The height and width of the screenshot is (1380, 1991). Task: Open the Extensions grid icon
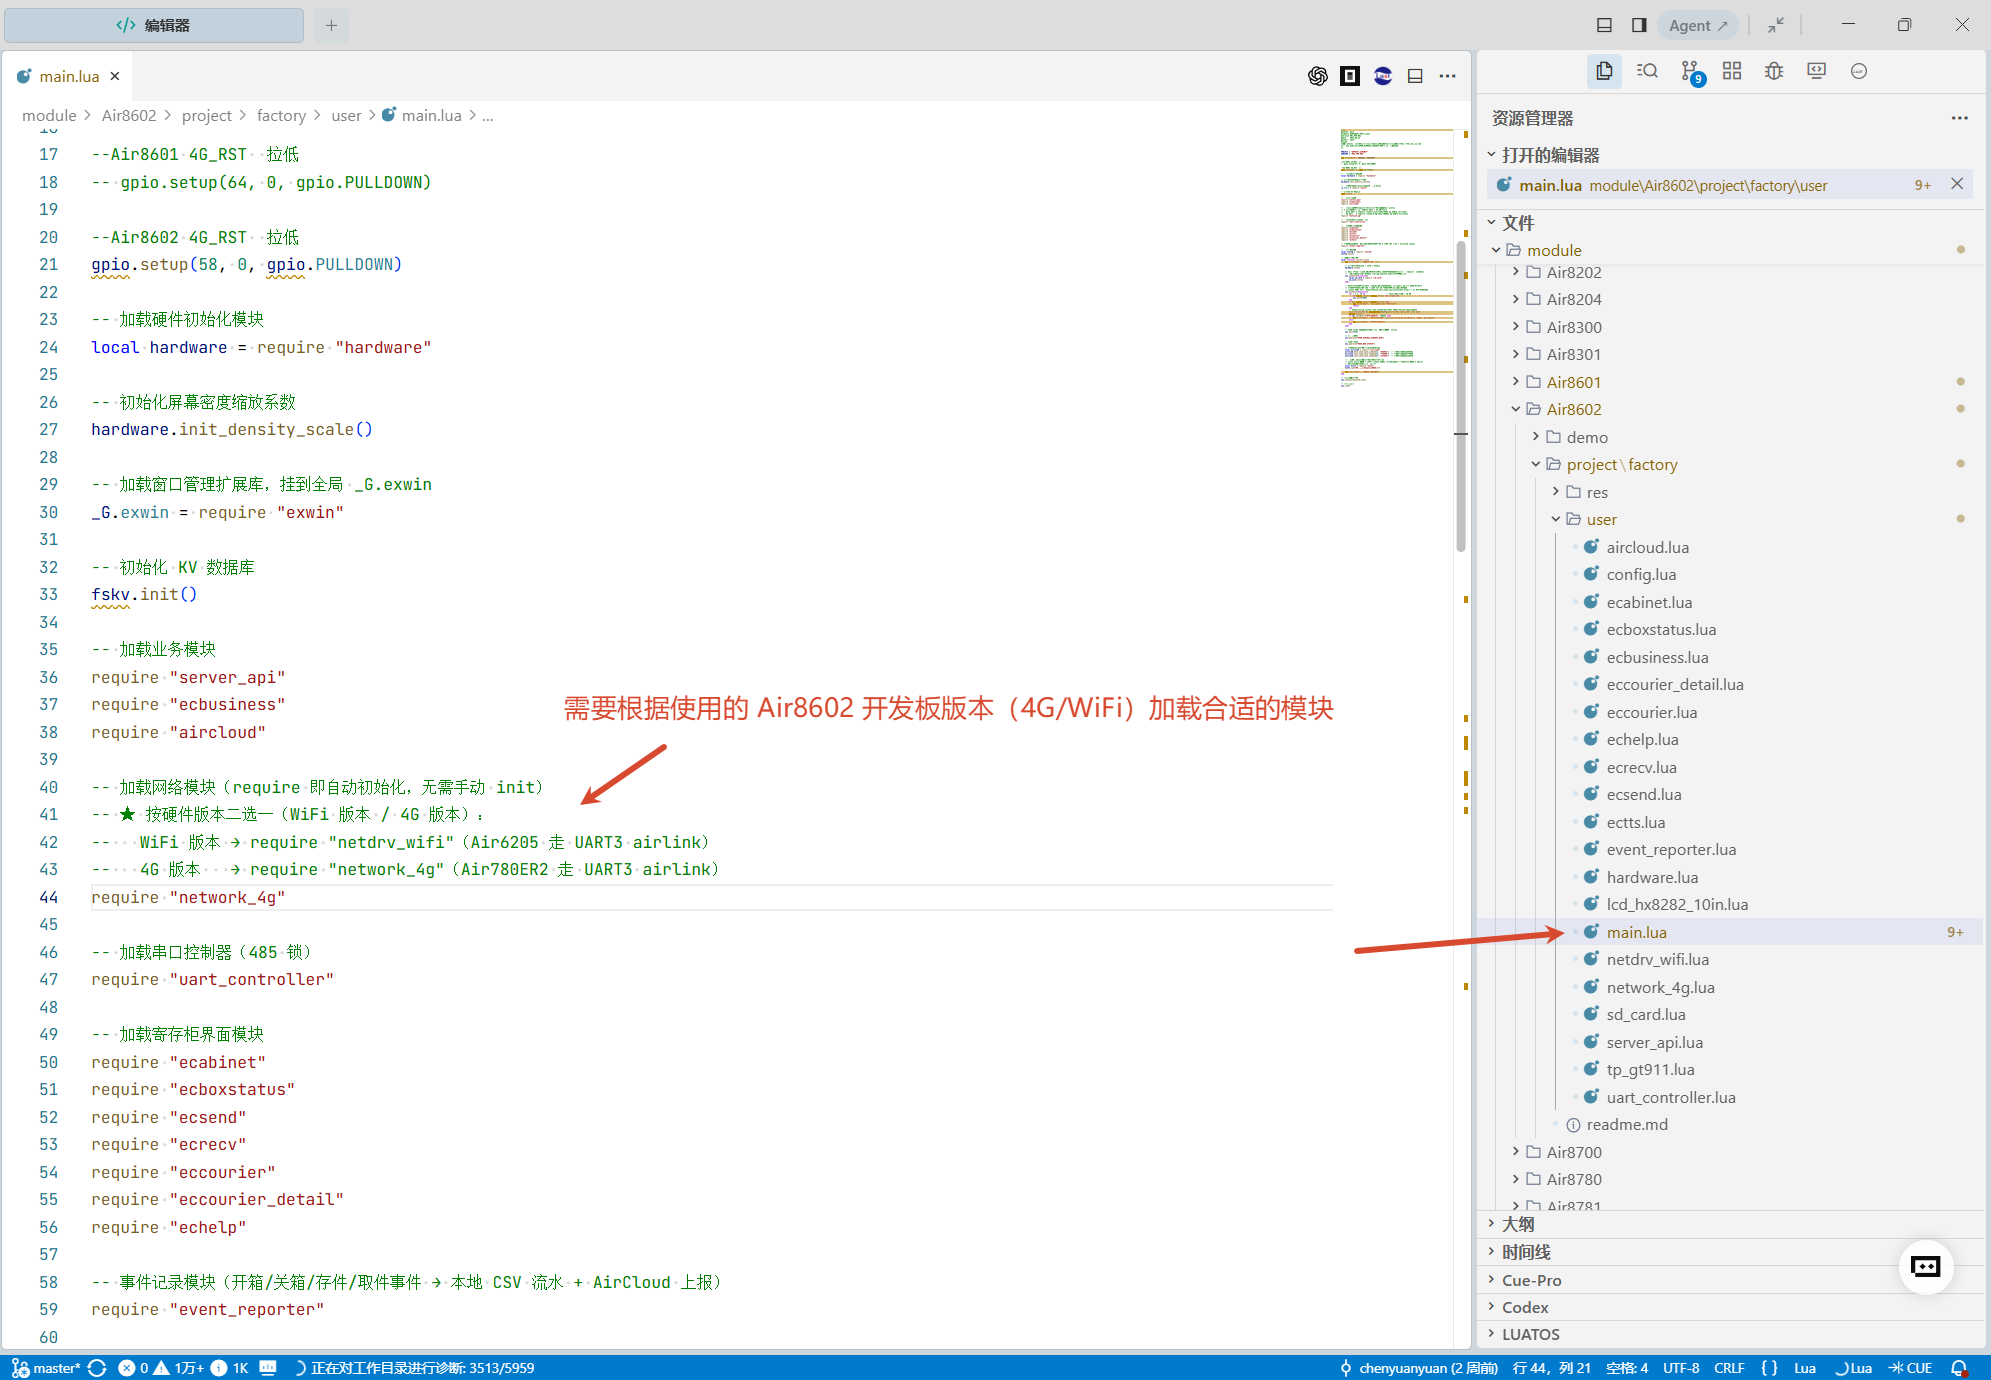[1732, 71]
